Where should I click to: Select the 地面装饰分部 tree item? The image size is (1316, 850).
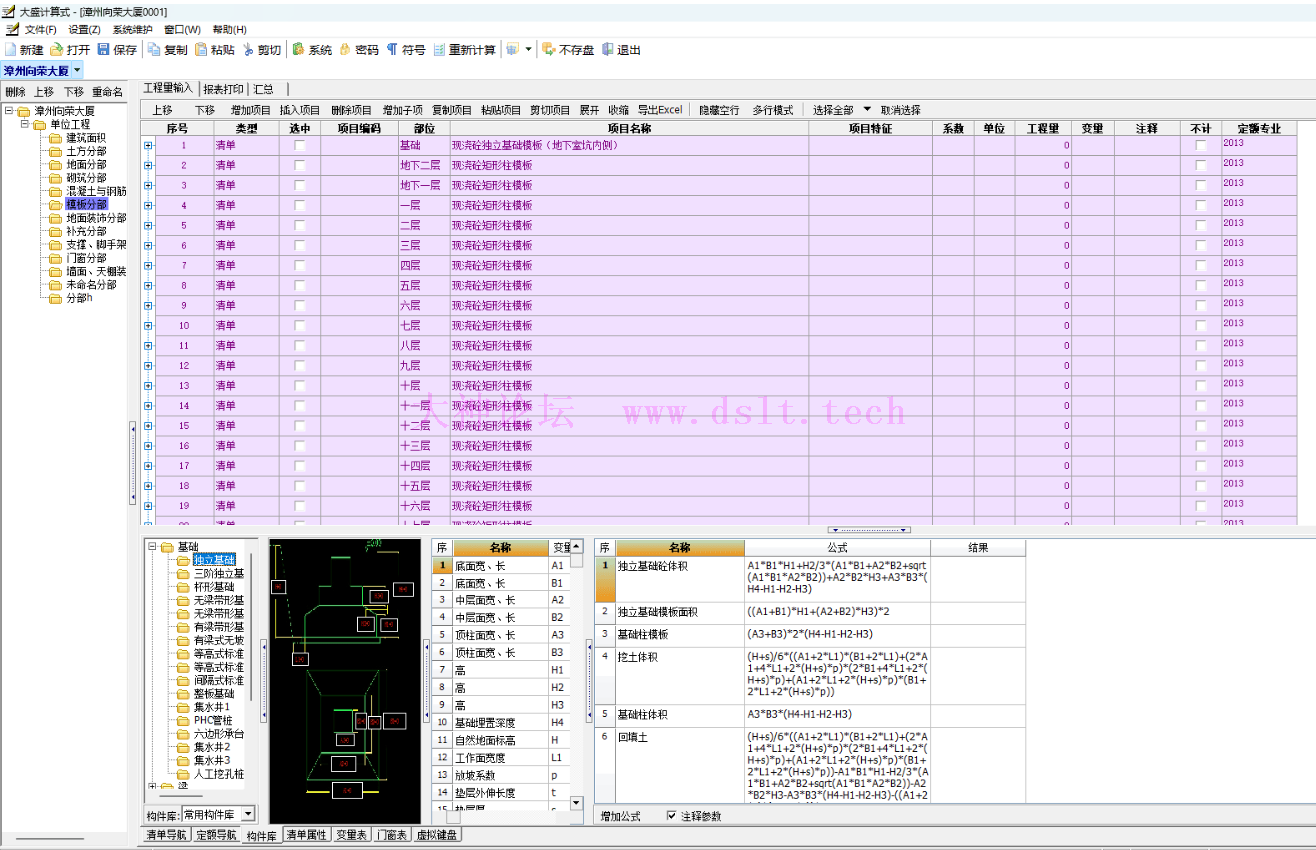click(96, 218)
